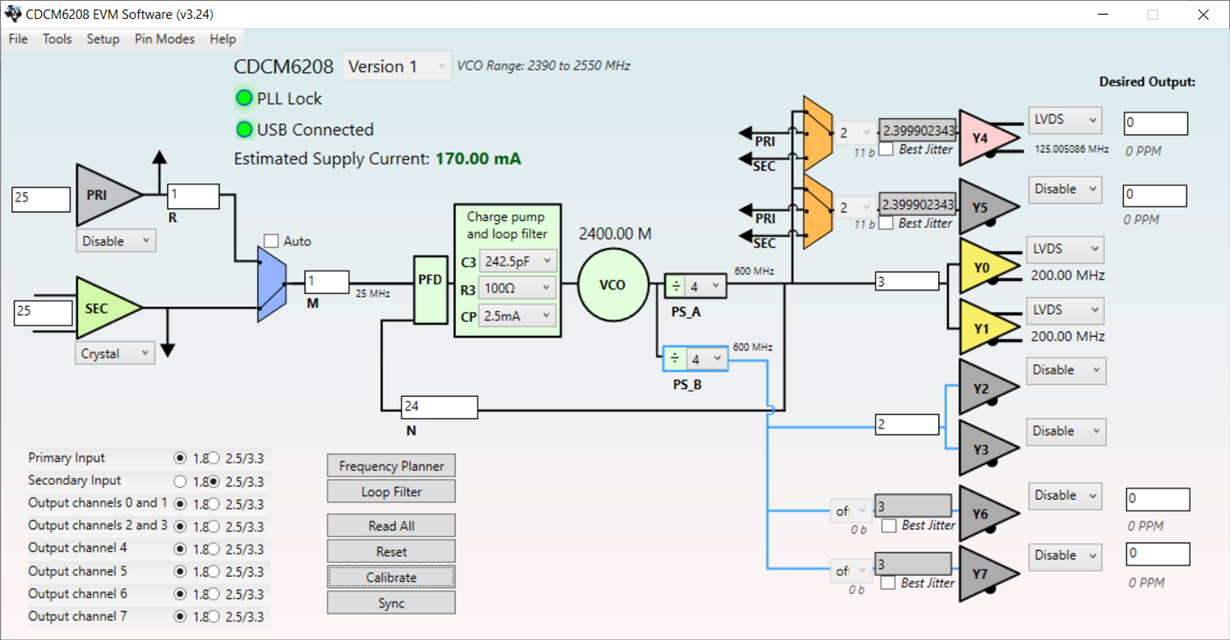Screen dimensions: 1230x640
Task: Click the Y6 Desired Output field
Action: 1157,499
